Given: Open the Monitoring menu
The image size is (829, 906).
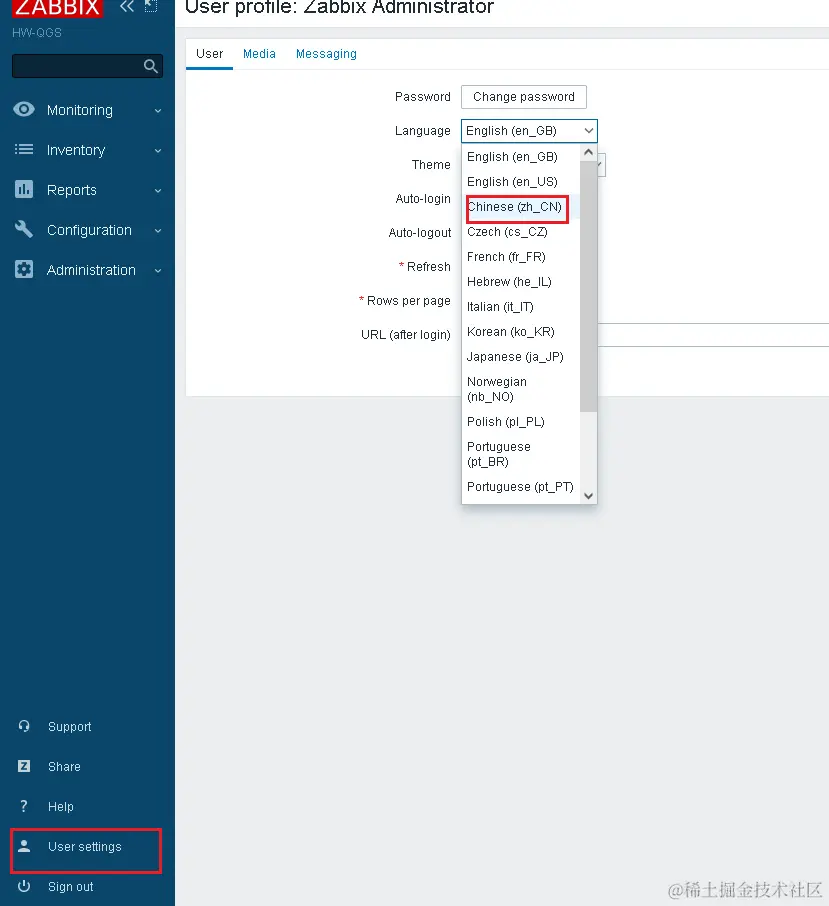Looking at the screenshot, I should pyautogui.click(x=80, y=110).
